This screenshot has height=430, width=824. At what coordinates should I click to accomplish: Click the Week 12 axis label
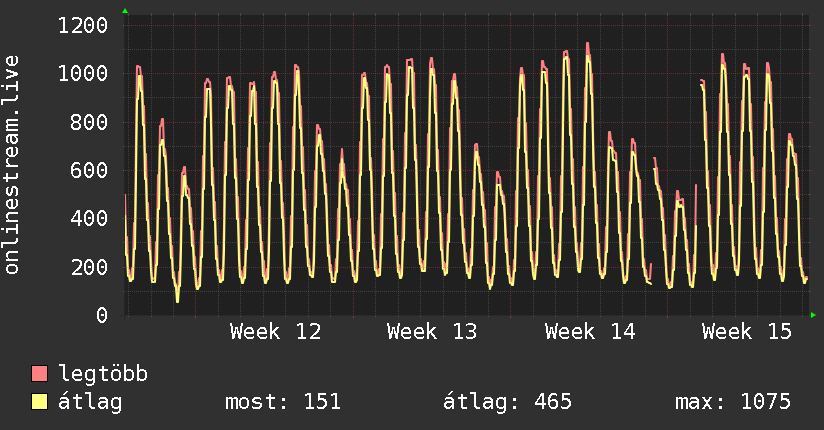[x=275, y=332]
